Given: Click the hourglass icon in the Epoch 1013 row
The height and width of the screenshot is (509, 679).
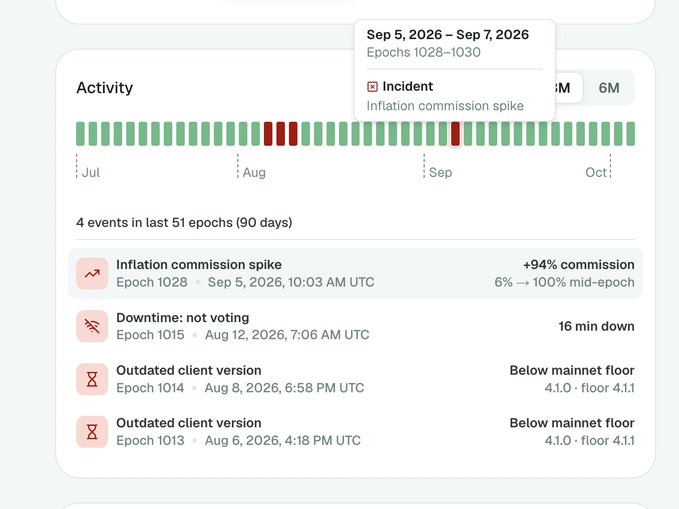Looking at the screenshot, I should [92, 432].
